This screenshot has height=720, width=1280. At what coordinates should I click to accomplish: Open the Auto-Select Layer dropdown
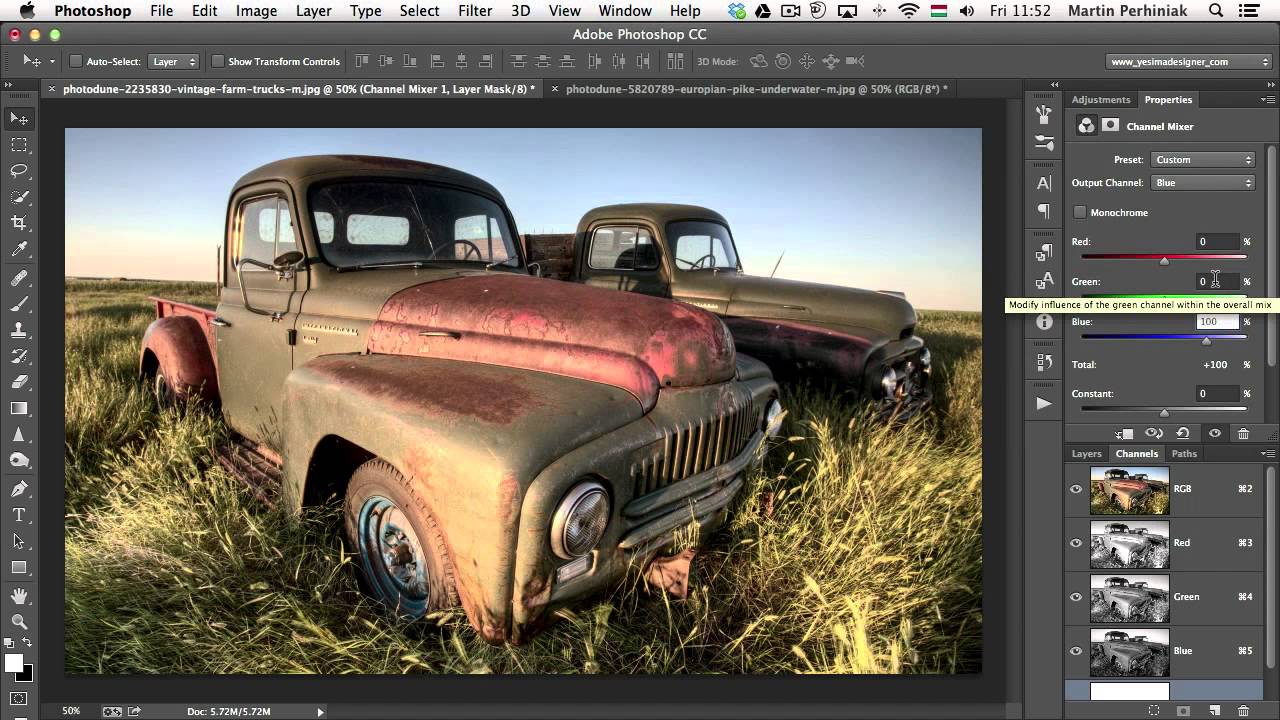click(x=174, y=61)
